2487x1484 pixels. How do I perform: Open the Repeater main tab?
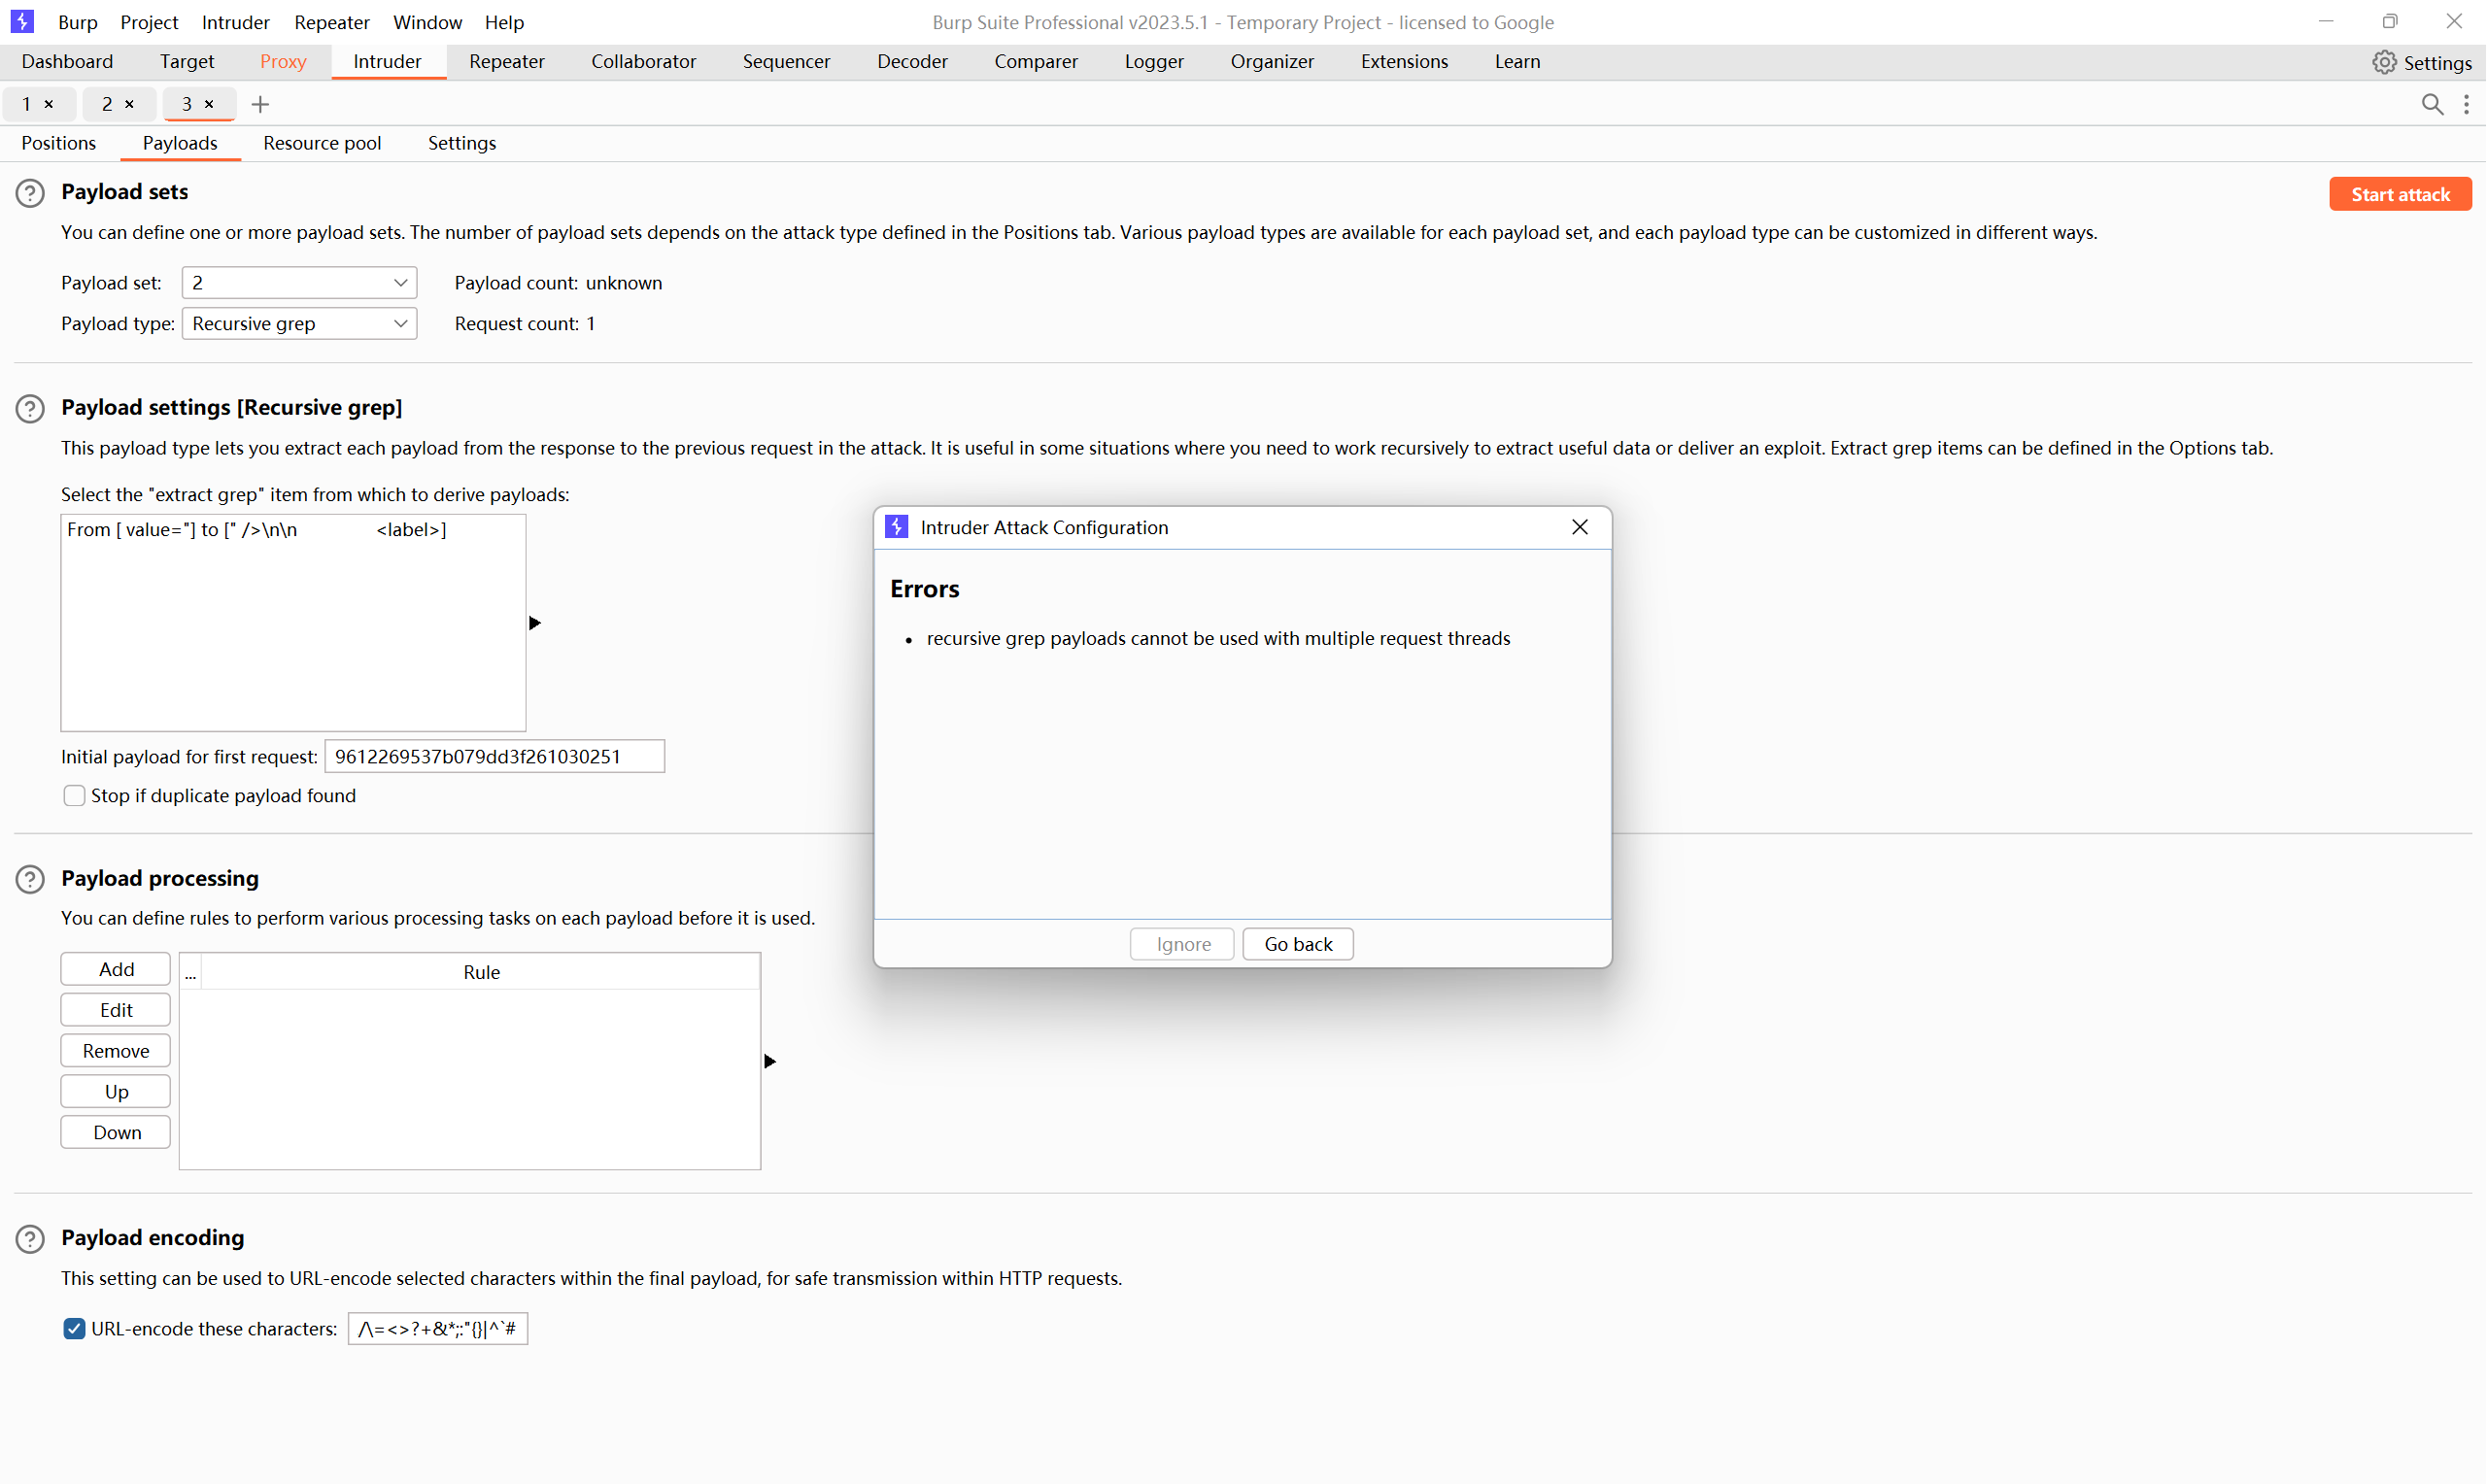pos(506,62)
